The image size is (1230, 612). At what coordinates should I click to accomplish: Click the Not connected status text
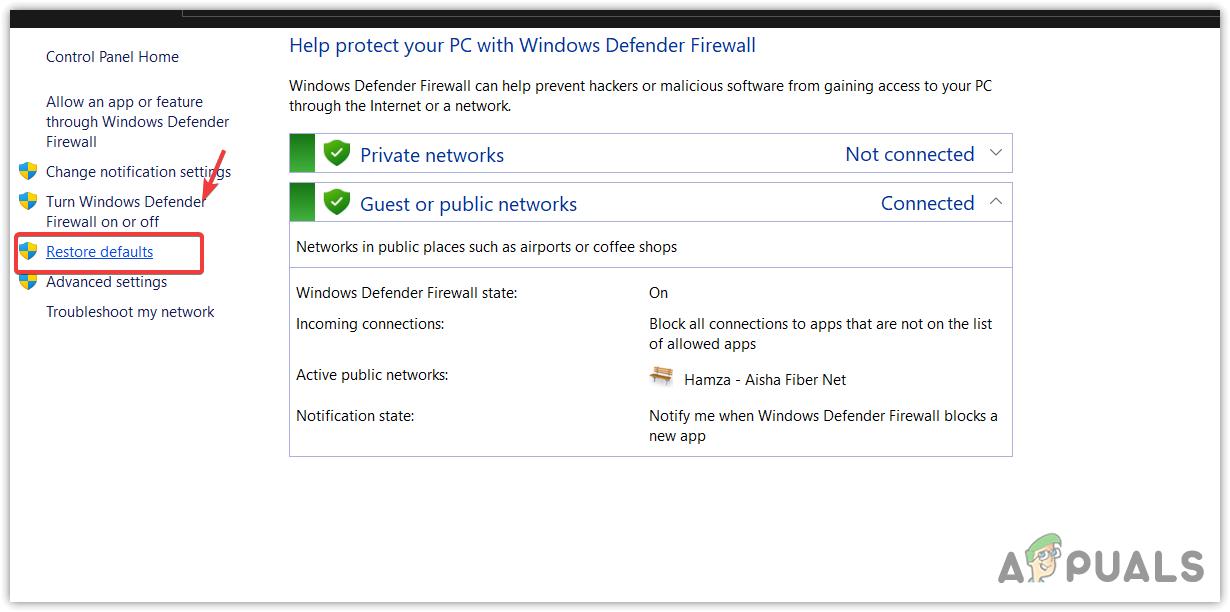click(x=909, y=154)
